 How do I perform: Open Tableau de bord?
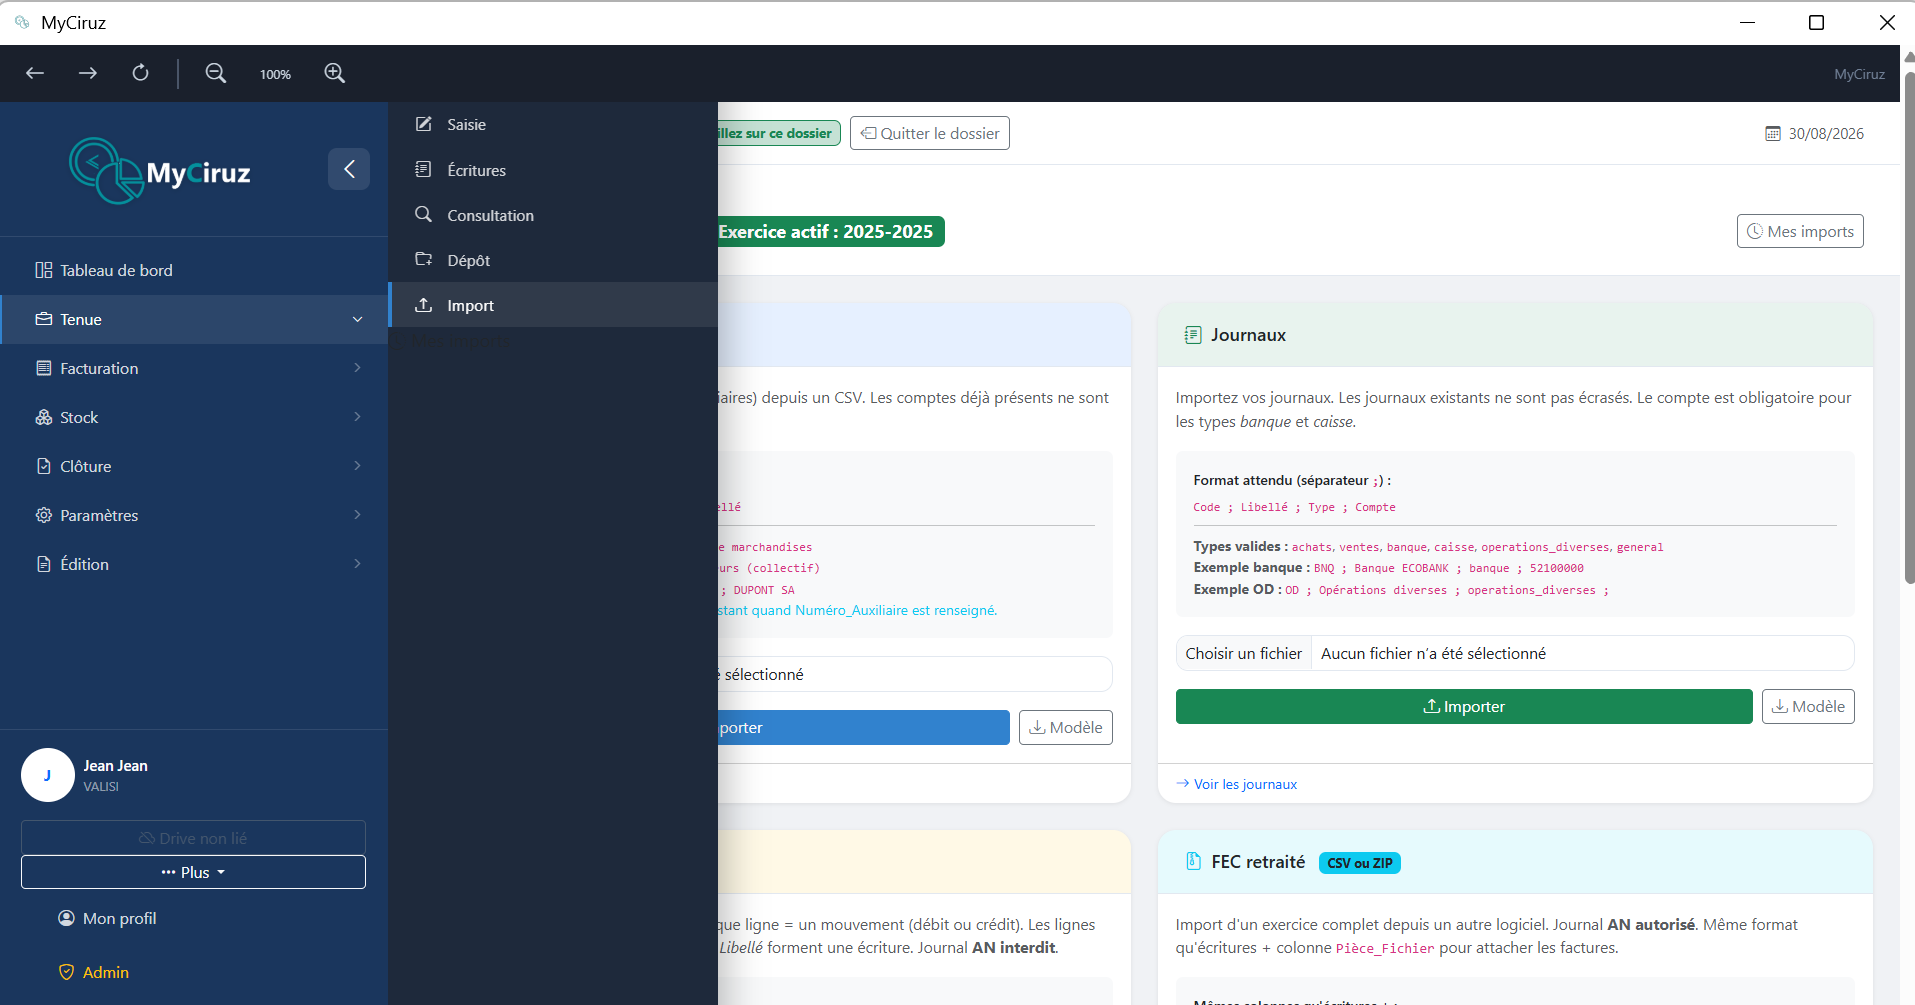[x=194, y=270]
